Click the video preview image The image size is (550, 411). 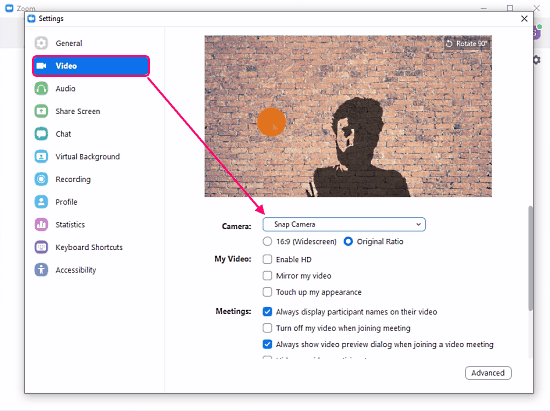pyautogui.click(x=348, y=116)
